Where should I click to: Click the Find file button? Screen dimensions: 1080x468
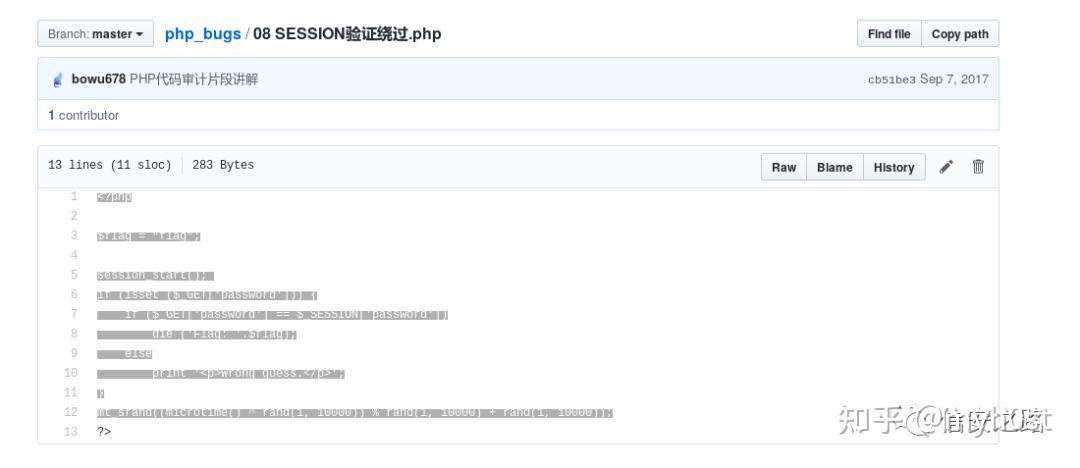[889, 34]
